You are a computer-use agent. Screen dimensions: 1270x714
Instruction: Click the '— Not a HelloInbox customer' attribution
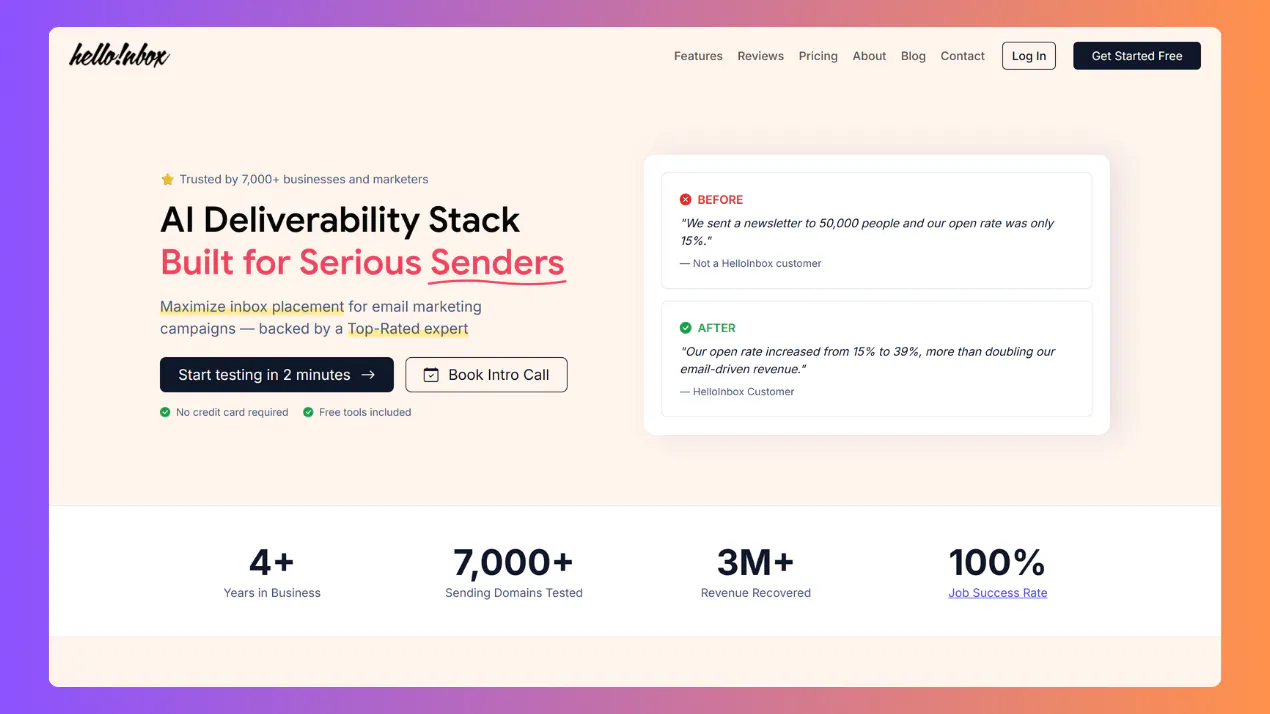(751, 264)
